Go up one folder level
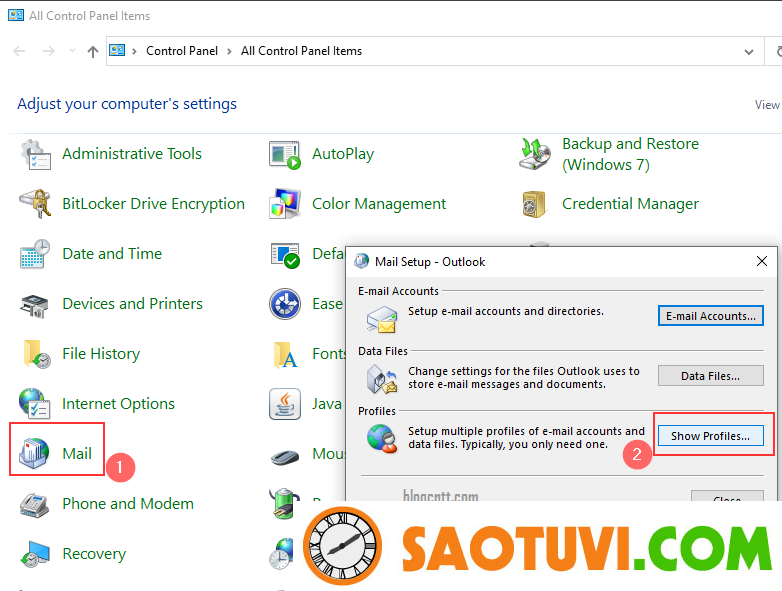Screen dimensions: 782x591 [x=93, y=51]
